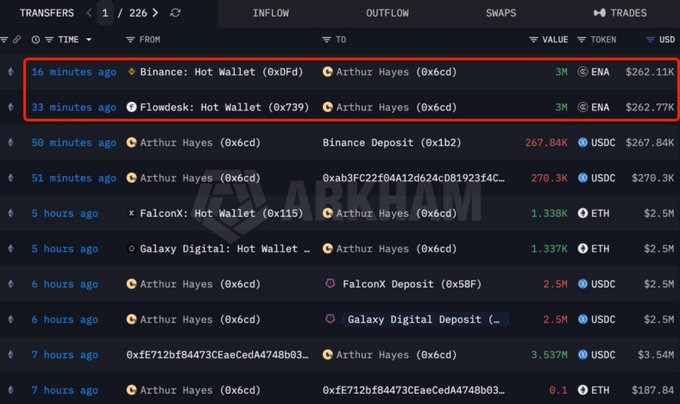The width and height of the screenshot is (680, 404).
Task: Open the 16 minutes ago transaction link
Action: (x=74, y=72)
